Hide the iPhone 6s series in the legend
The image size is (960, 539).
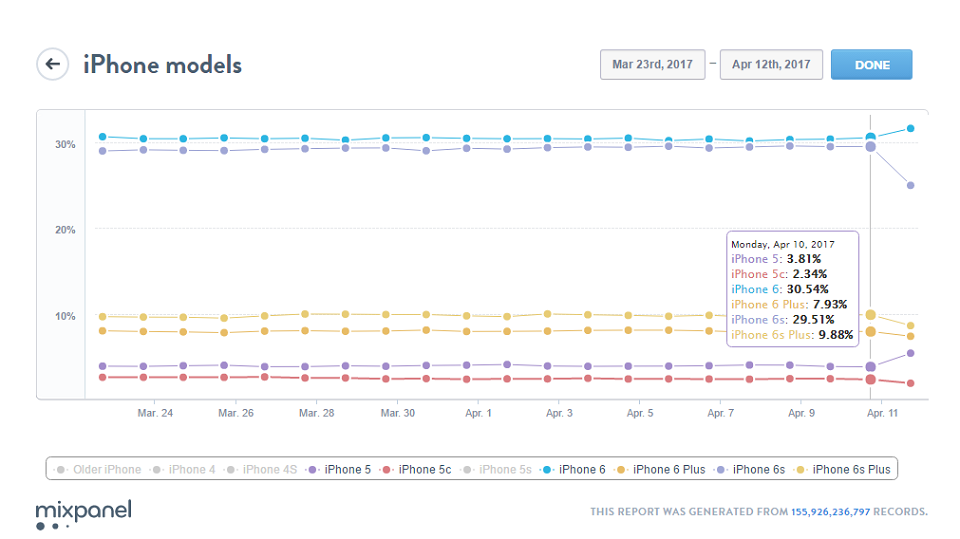(x=750, y=469)
